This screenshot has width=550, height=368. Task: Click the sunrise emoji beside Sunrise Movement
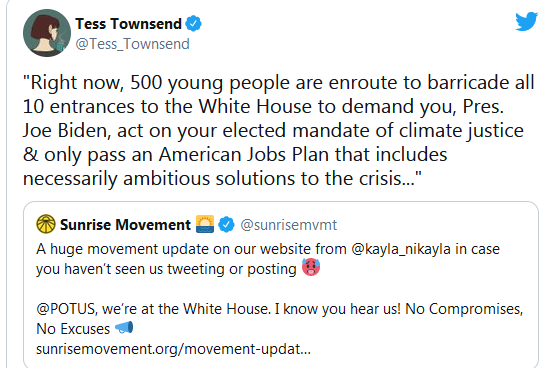tap(205, 224)
